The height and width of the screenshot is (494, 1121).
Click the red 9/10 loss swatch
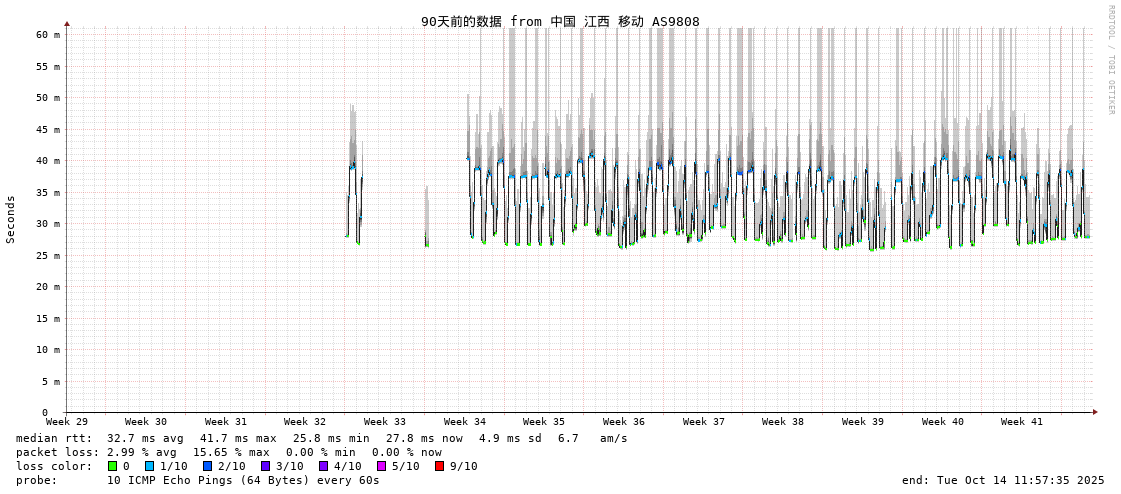tap(439, 466)
